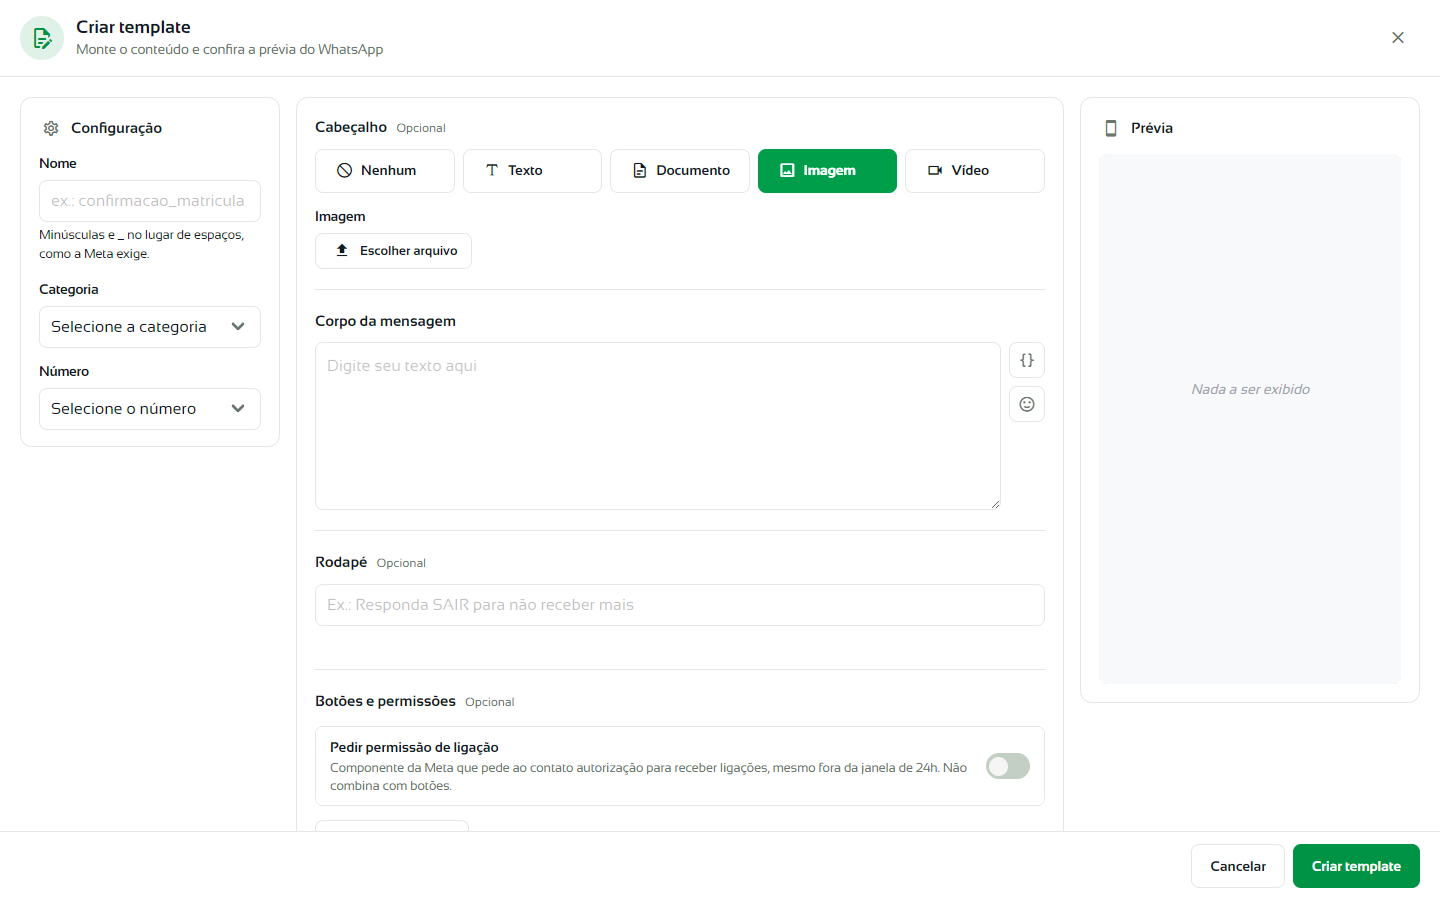Select Imagem header option
Screen dimensions: 1440x900
[827, 171]
